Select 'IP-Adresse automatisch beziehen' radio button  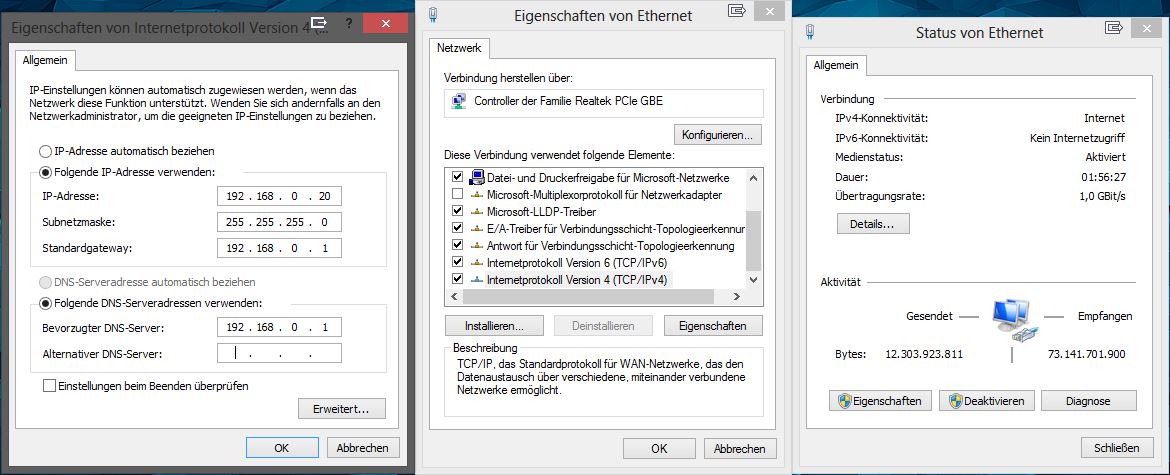pos(46,151)
